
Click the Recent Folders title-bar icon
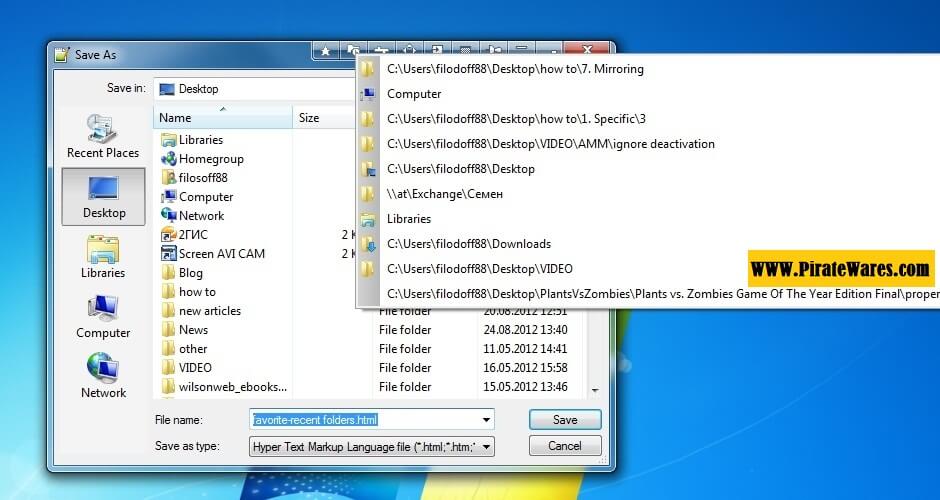pyautogui.click(x=353, y=49)
